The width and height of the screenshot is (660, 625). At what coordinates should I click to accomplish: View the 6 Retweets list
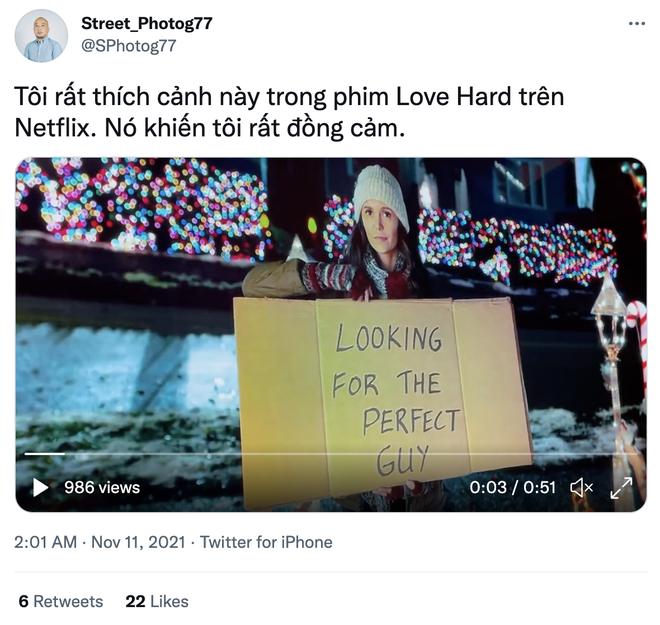click(61, 601)
